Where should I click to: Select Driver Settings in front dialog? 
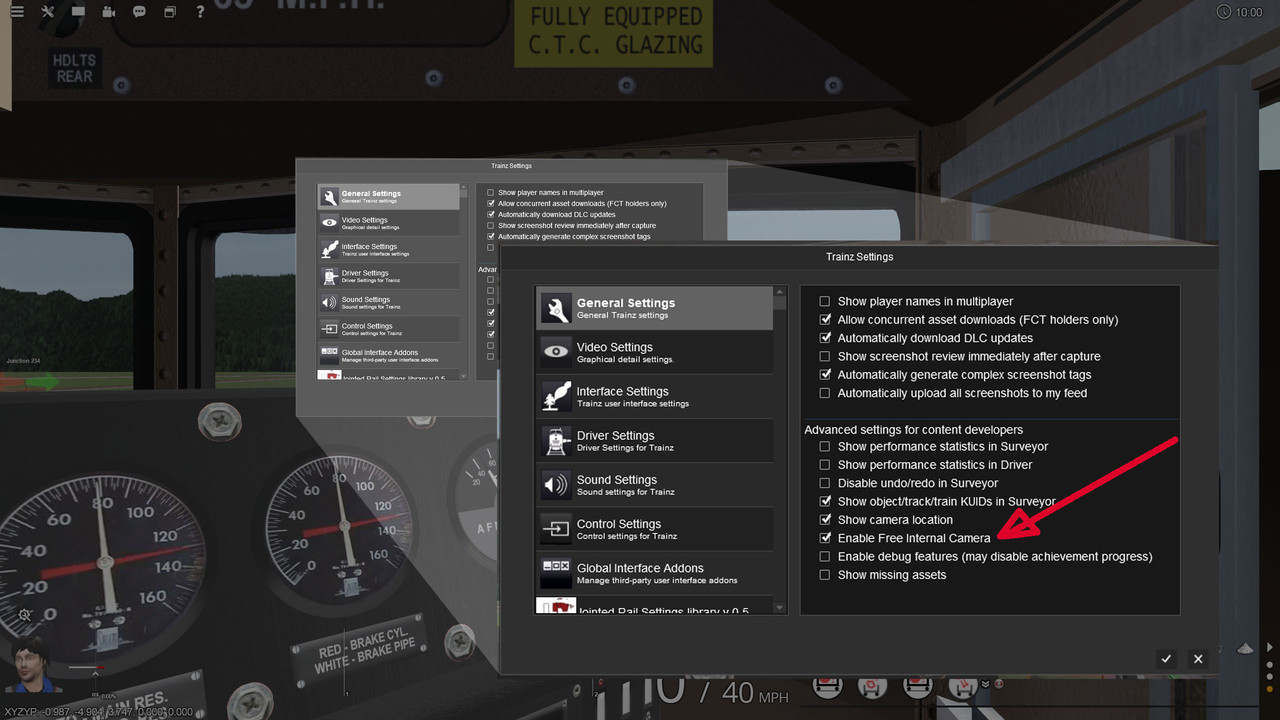(655, 440)
